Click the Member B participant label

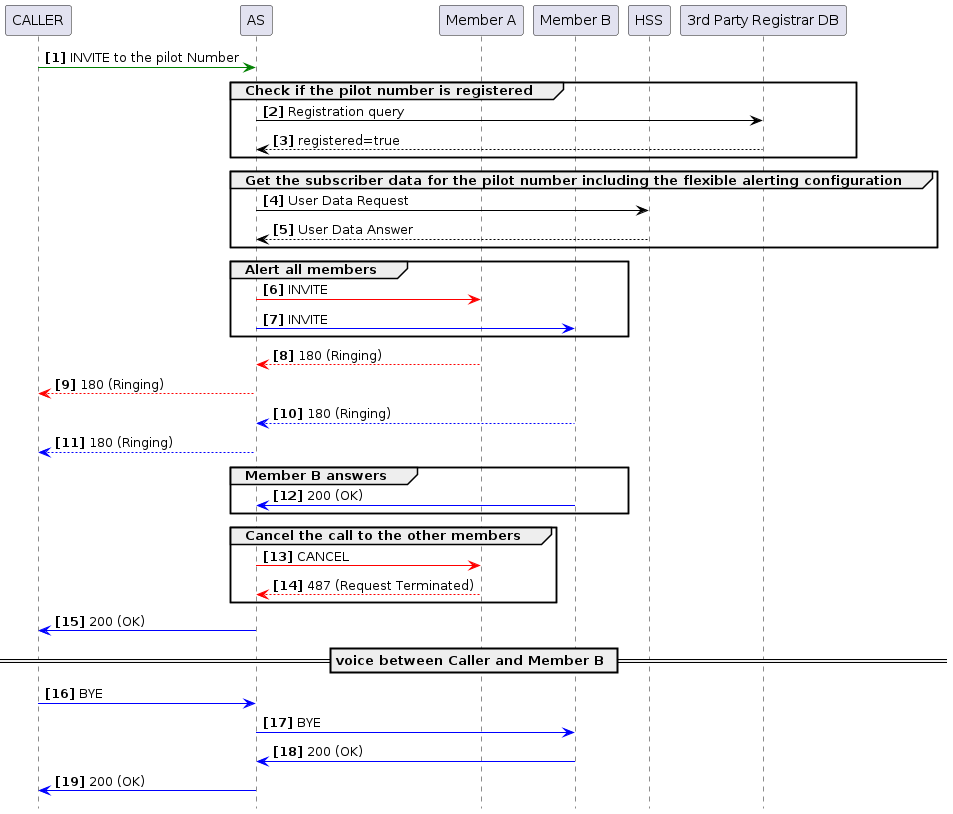pyautogui.click(x=575, y=20)
